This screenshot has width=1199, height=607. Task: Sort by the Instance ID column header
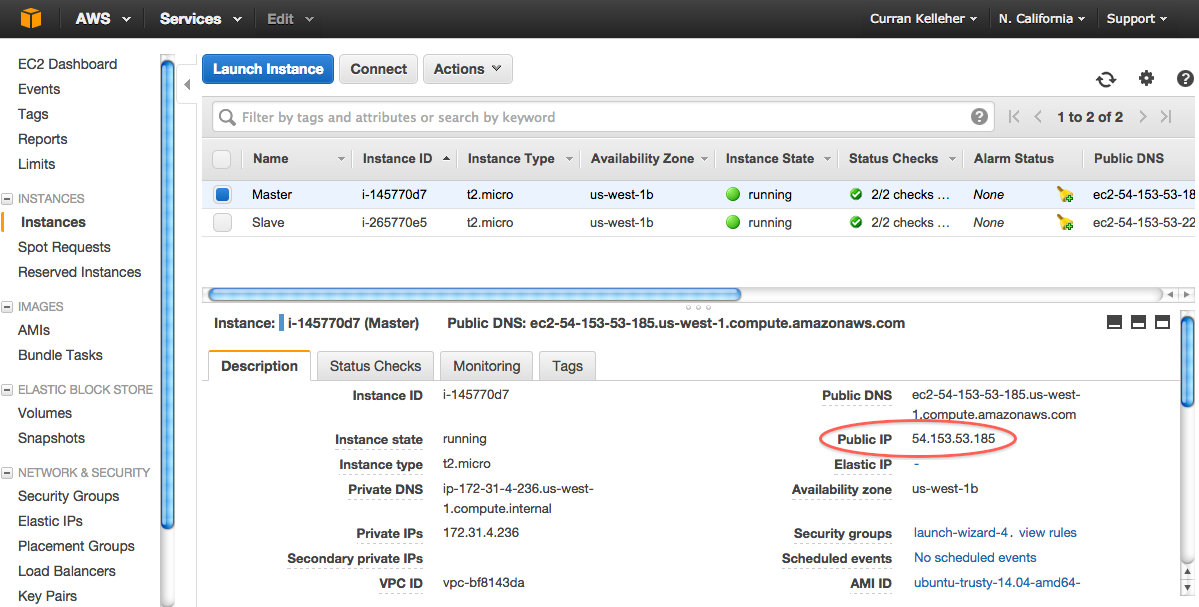(x=405, y=159)
